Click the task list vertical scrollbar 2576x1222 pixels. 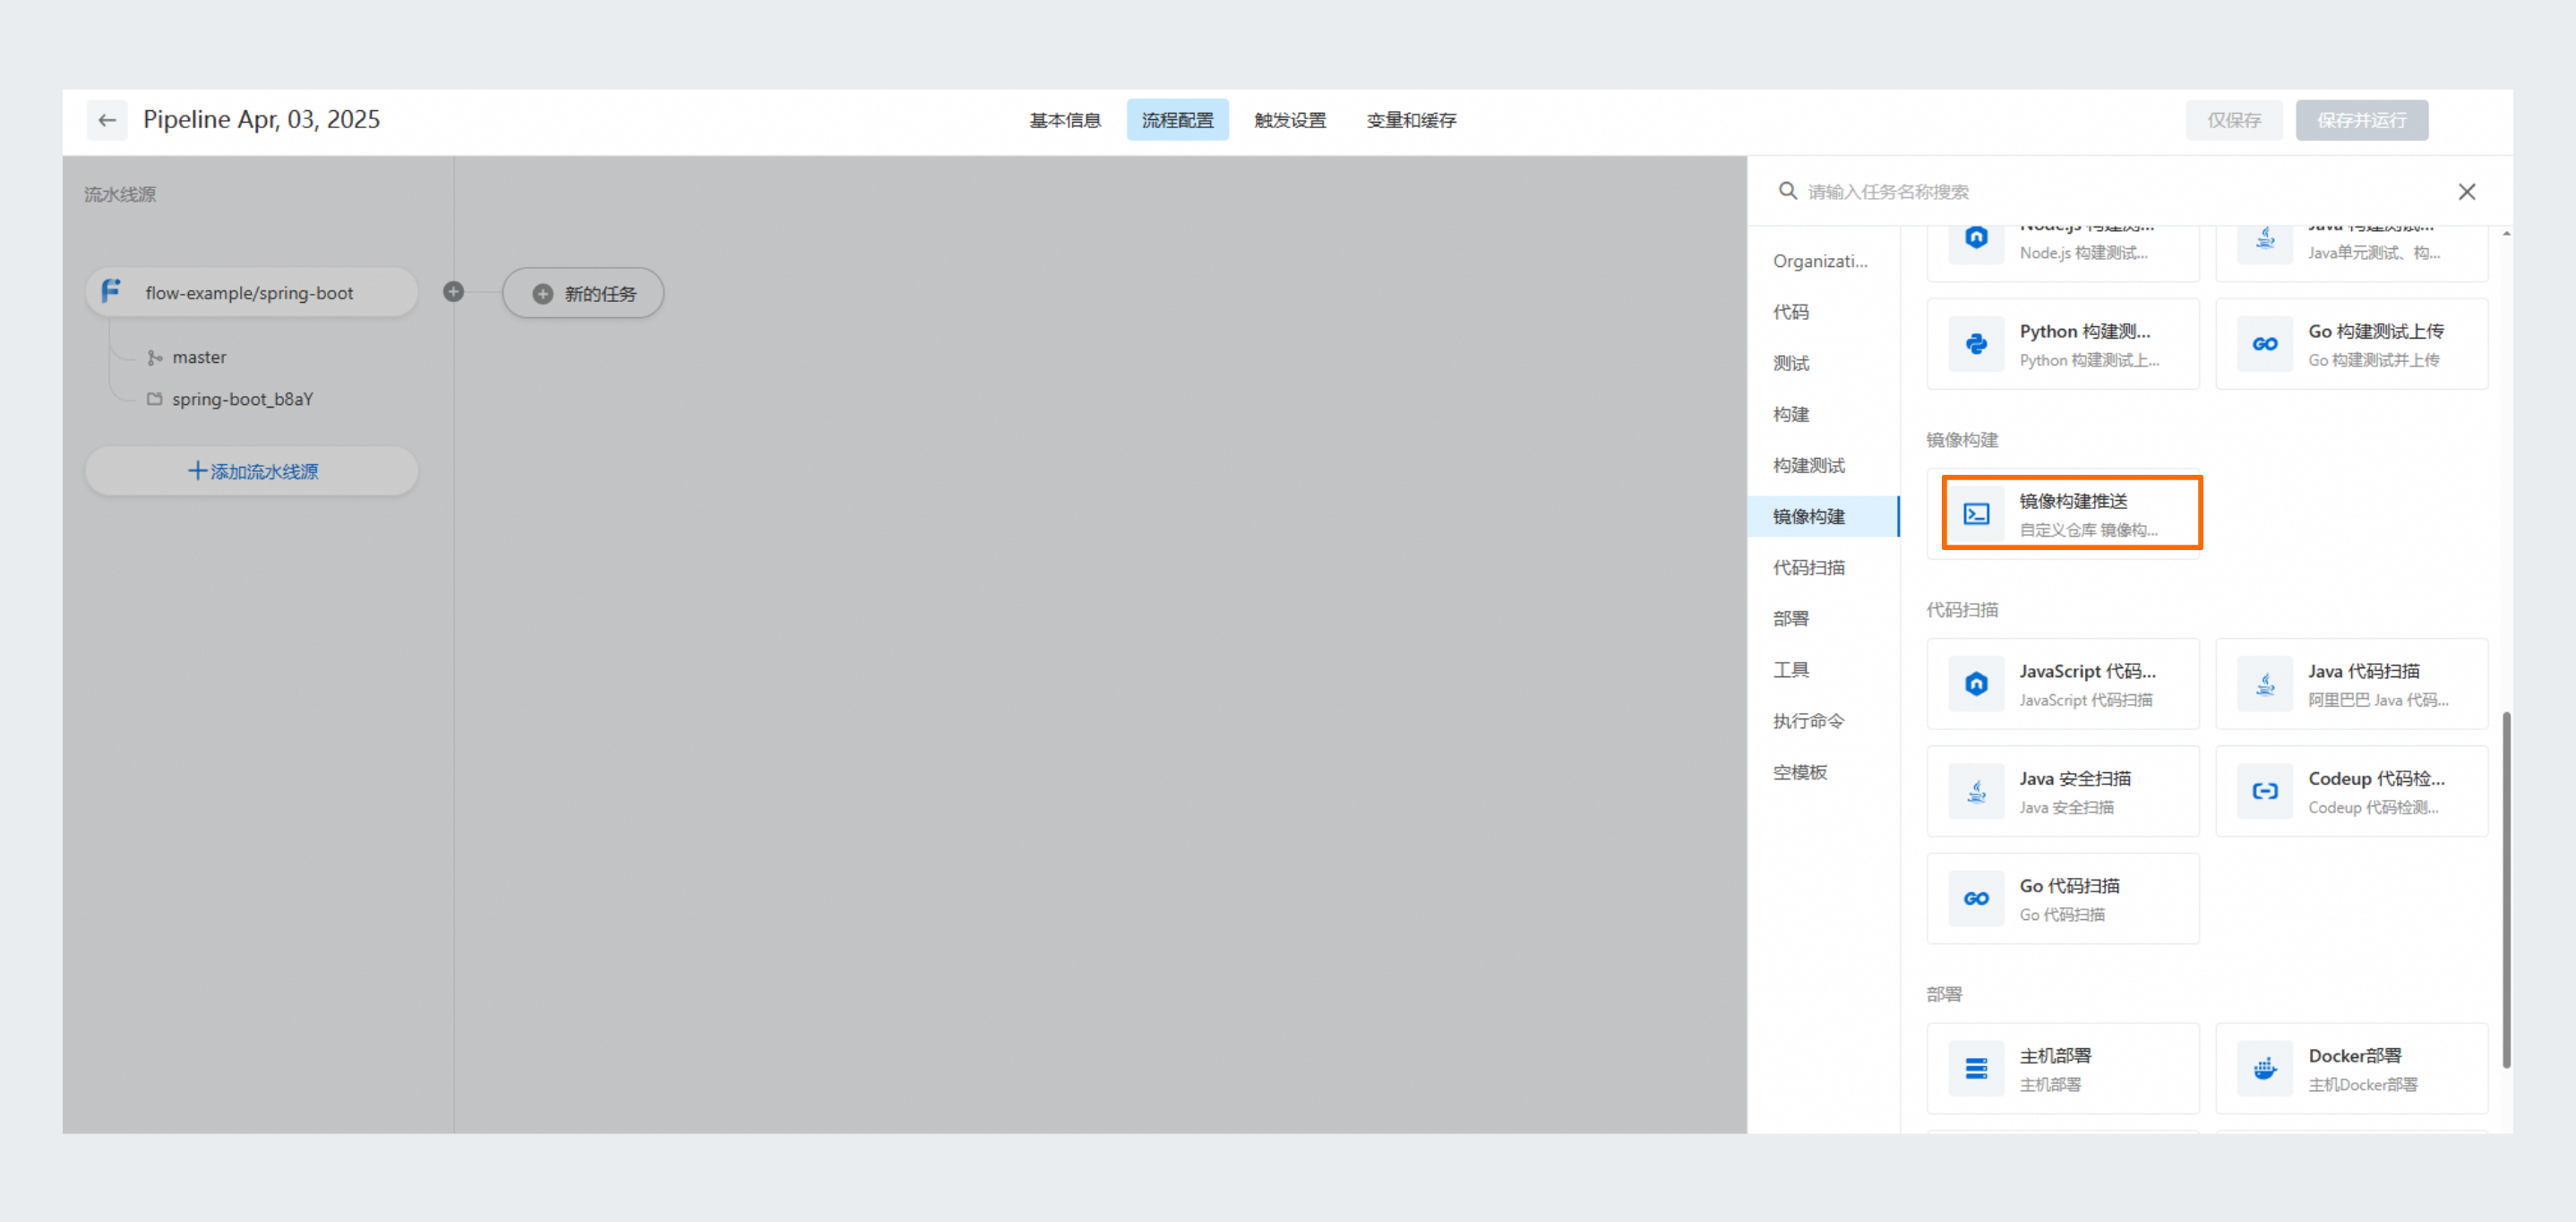click(x=2505, y=888)
